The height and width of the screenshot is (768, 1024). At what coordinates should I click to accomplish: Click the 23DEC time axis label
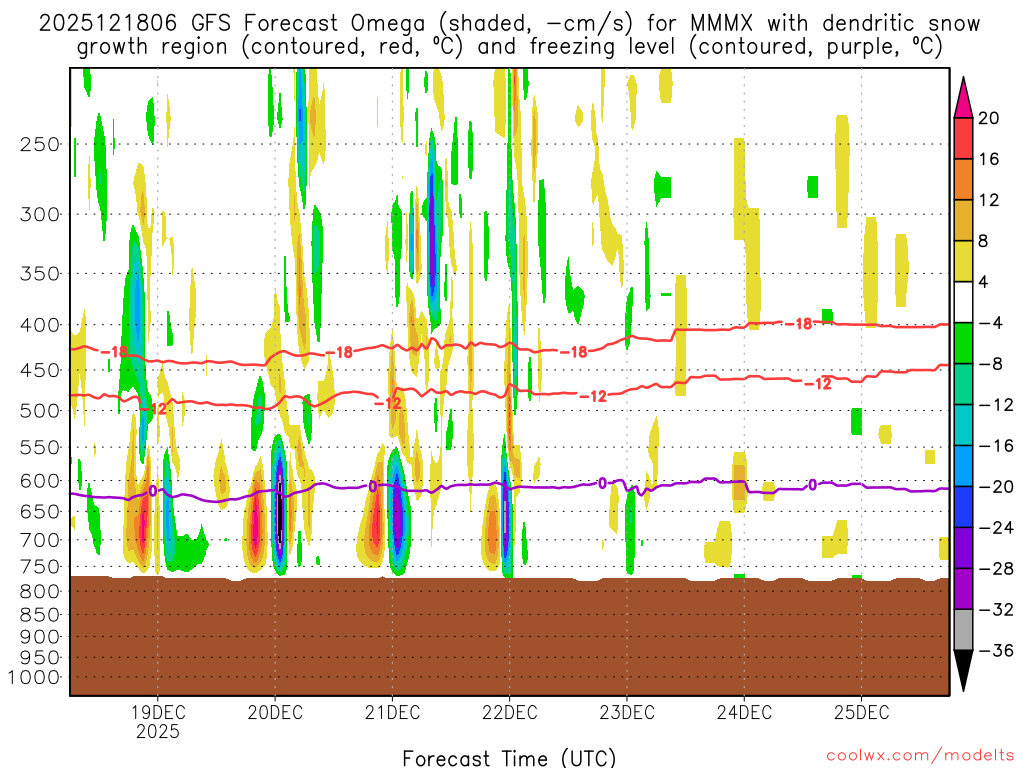pos(626,713)
